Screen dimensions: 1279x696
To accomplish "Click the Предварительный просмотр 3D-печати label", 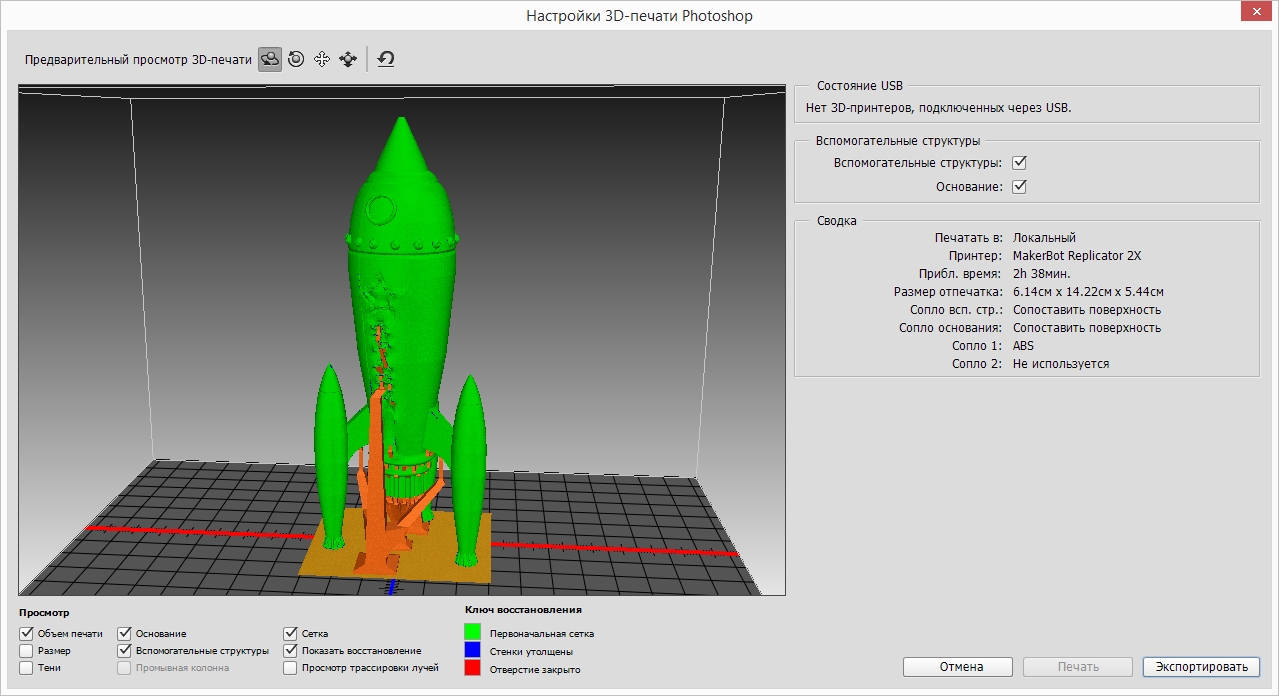I will coord(138,60).
